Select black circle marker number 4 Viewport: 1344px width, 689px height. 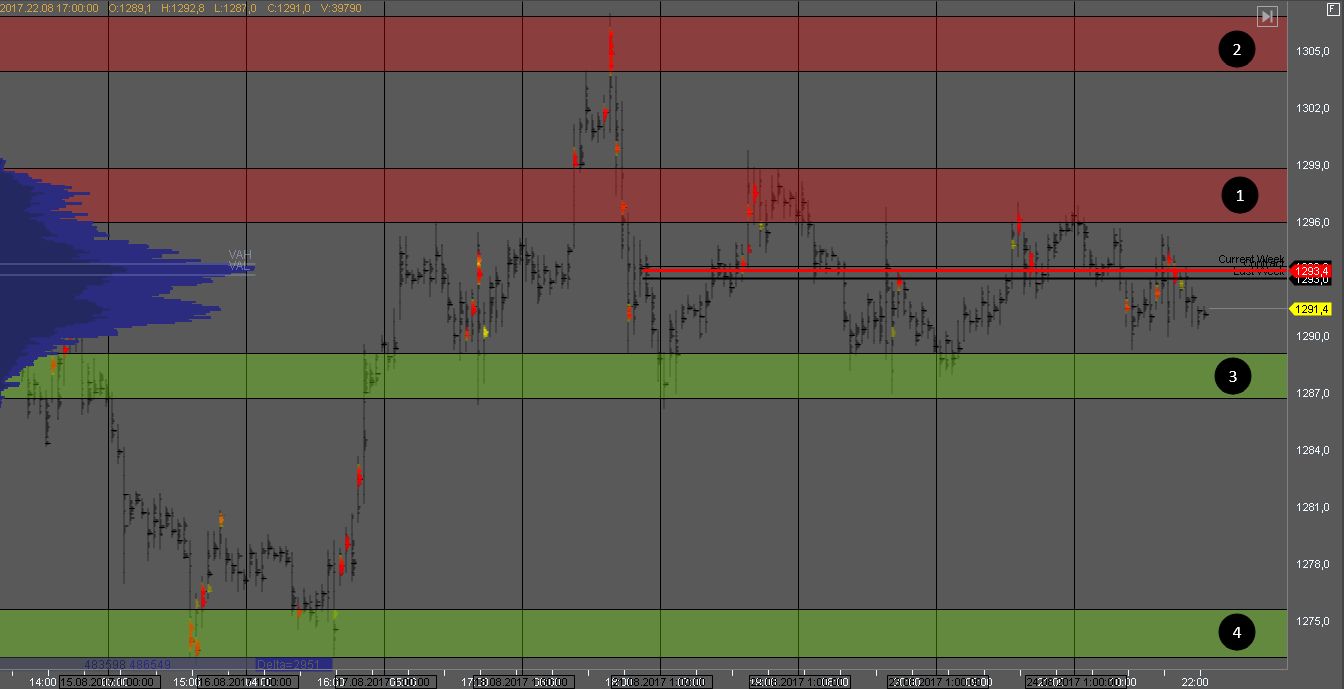[1236, 632]
